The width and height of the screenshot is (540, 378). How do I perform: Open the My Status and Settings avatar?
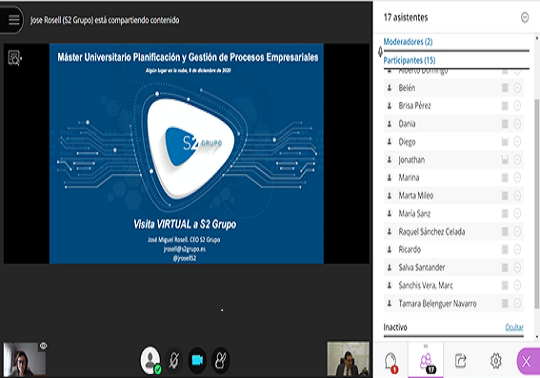click(x=150, y=360)
